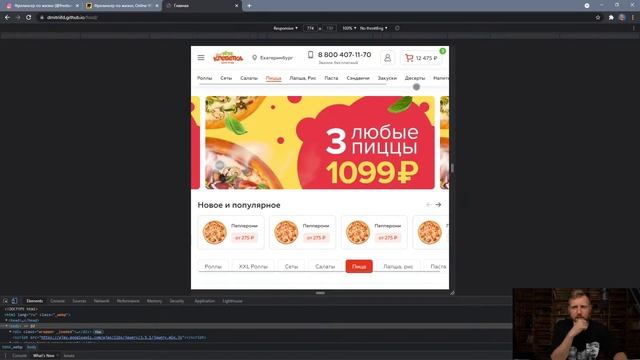Select Роллы in the top site menu
The width and height of the screenshot is (640, 360).
(204, 78)
